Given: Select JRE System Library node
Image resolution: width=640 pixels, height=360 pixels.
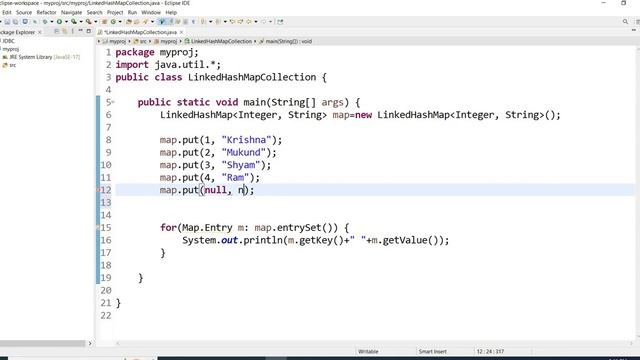Looking at the screenshot, I should pyautogui.click(x=42, y=57).
